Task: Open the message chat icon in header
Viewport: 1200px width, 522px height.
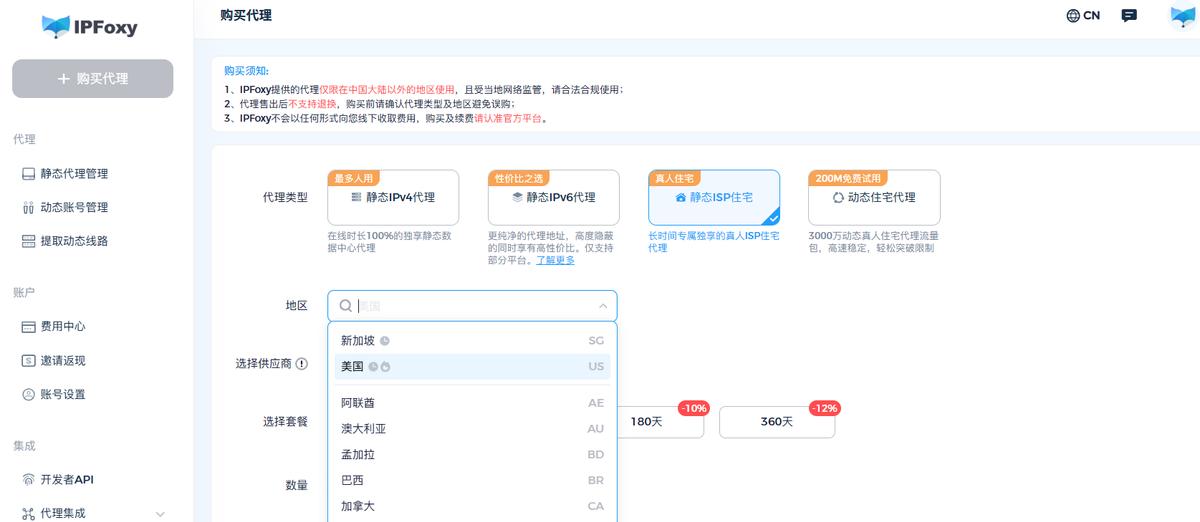Action: tap(1129, 16)
